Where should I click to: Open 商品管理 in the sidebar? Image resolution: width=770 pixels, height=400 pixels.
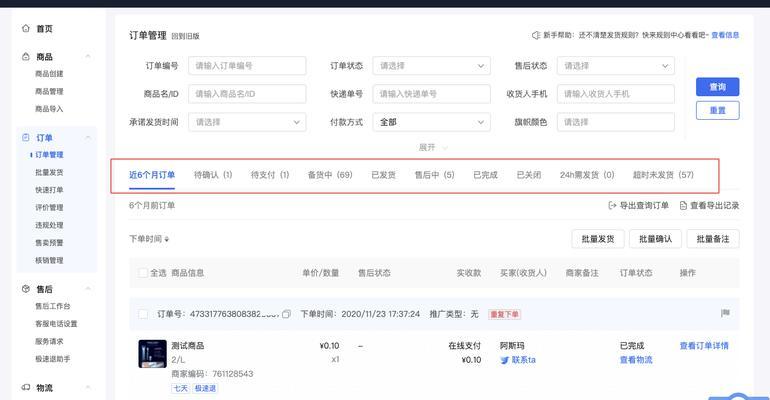[x=49, y=91]
